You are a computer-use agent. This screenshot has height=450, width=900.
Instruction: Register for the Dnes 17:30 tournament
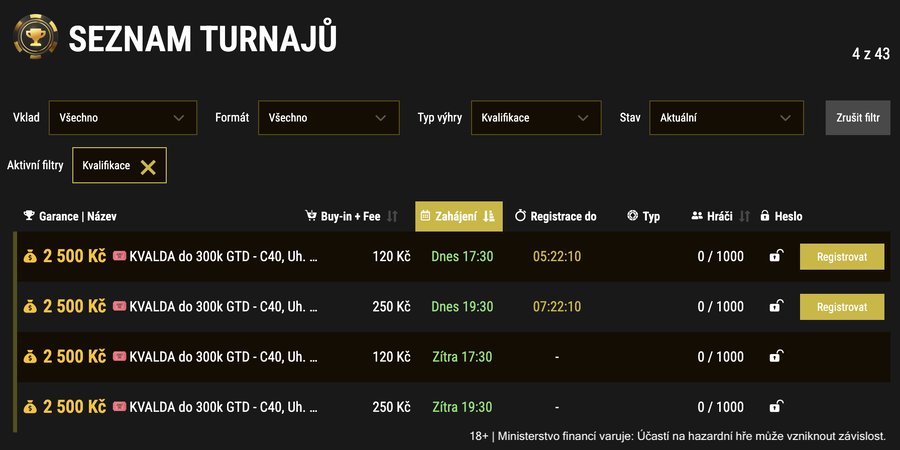(842, 257)
